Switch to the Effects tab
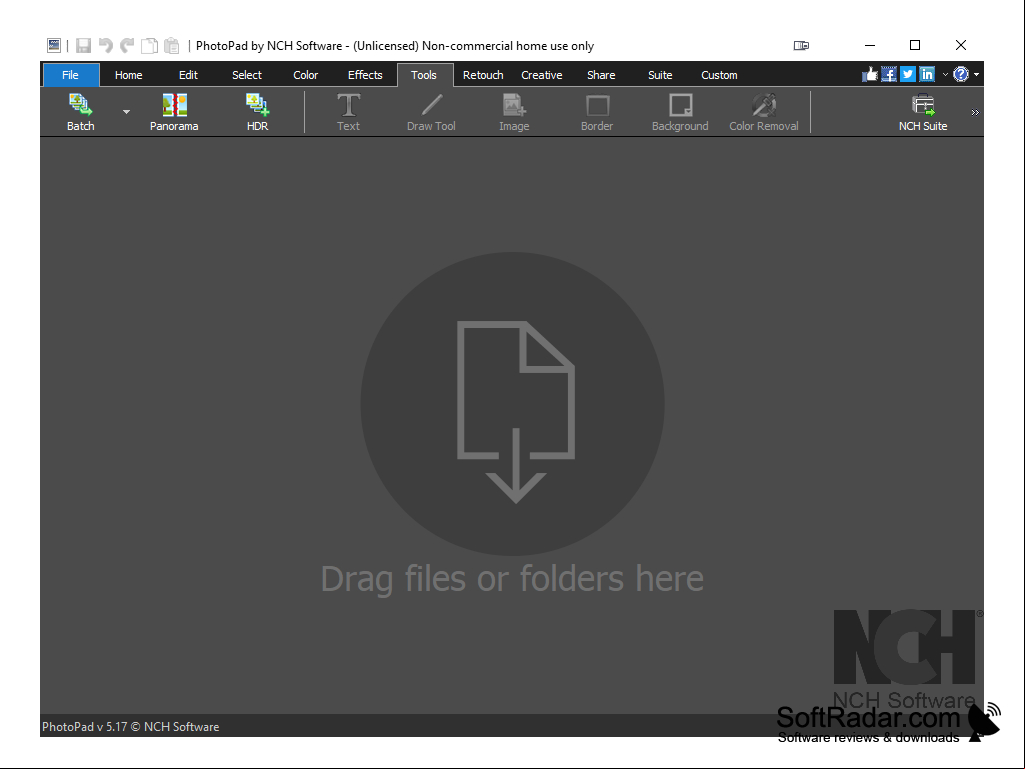The image size is (1025, 769). [365, 75]
